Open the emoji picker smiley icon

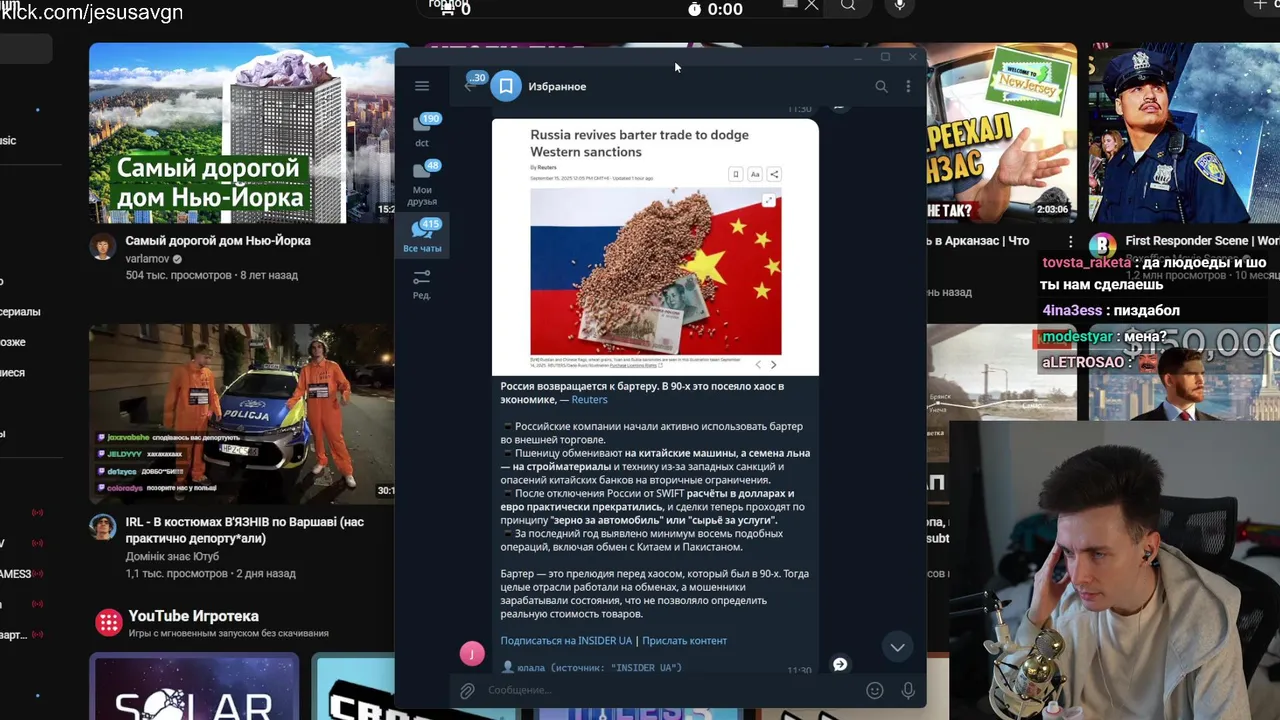[875, 690]
